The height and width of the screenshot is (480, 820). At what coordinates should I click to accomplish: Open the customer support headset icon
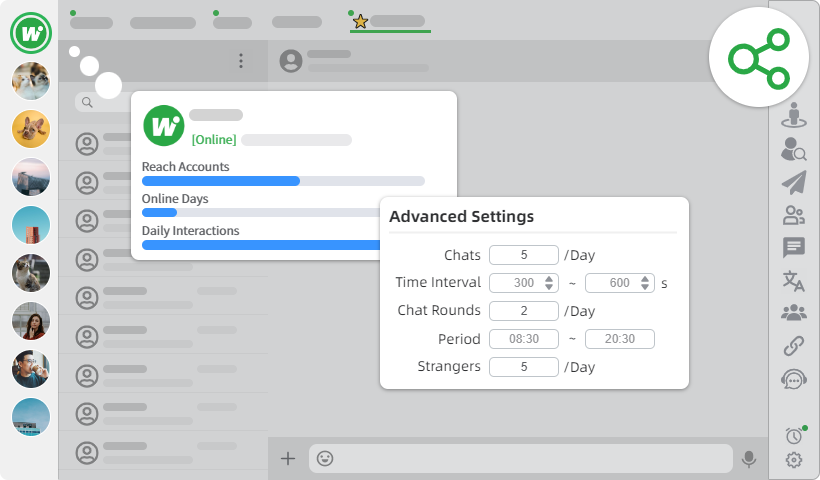pos(794,379)
